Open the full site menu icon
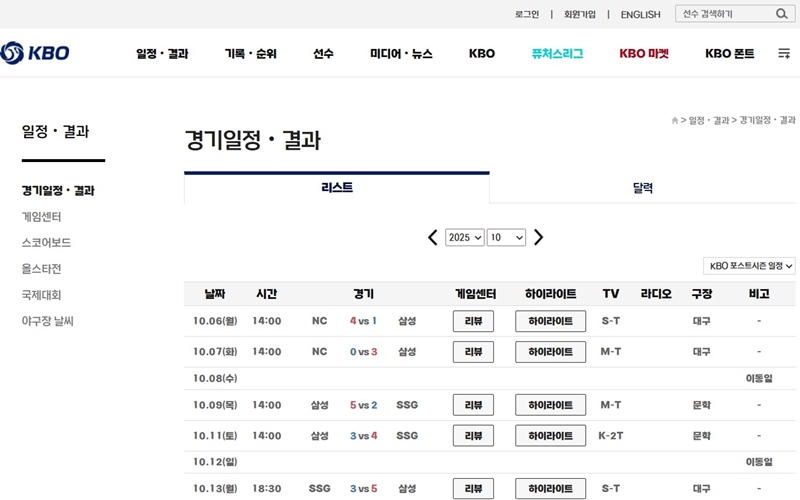The height and width of the screenshot is (500, 800). tap(784, 53)
